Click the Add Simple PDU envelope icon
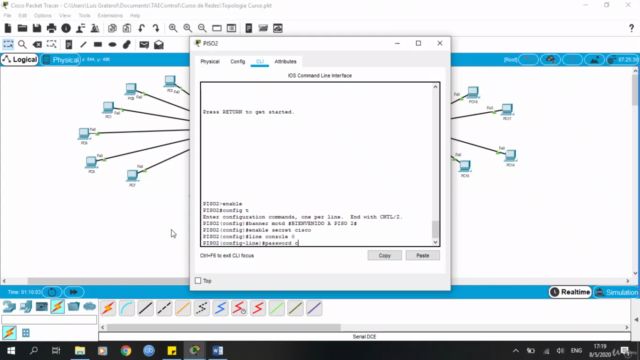The height and width of the screenshot is (360, 640). coord(144,44)
